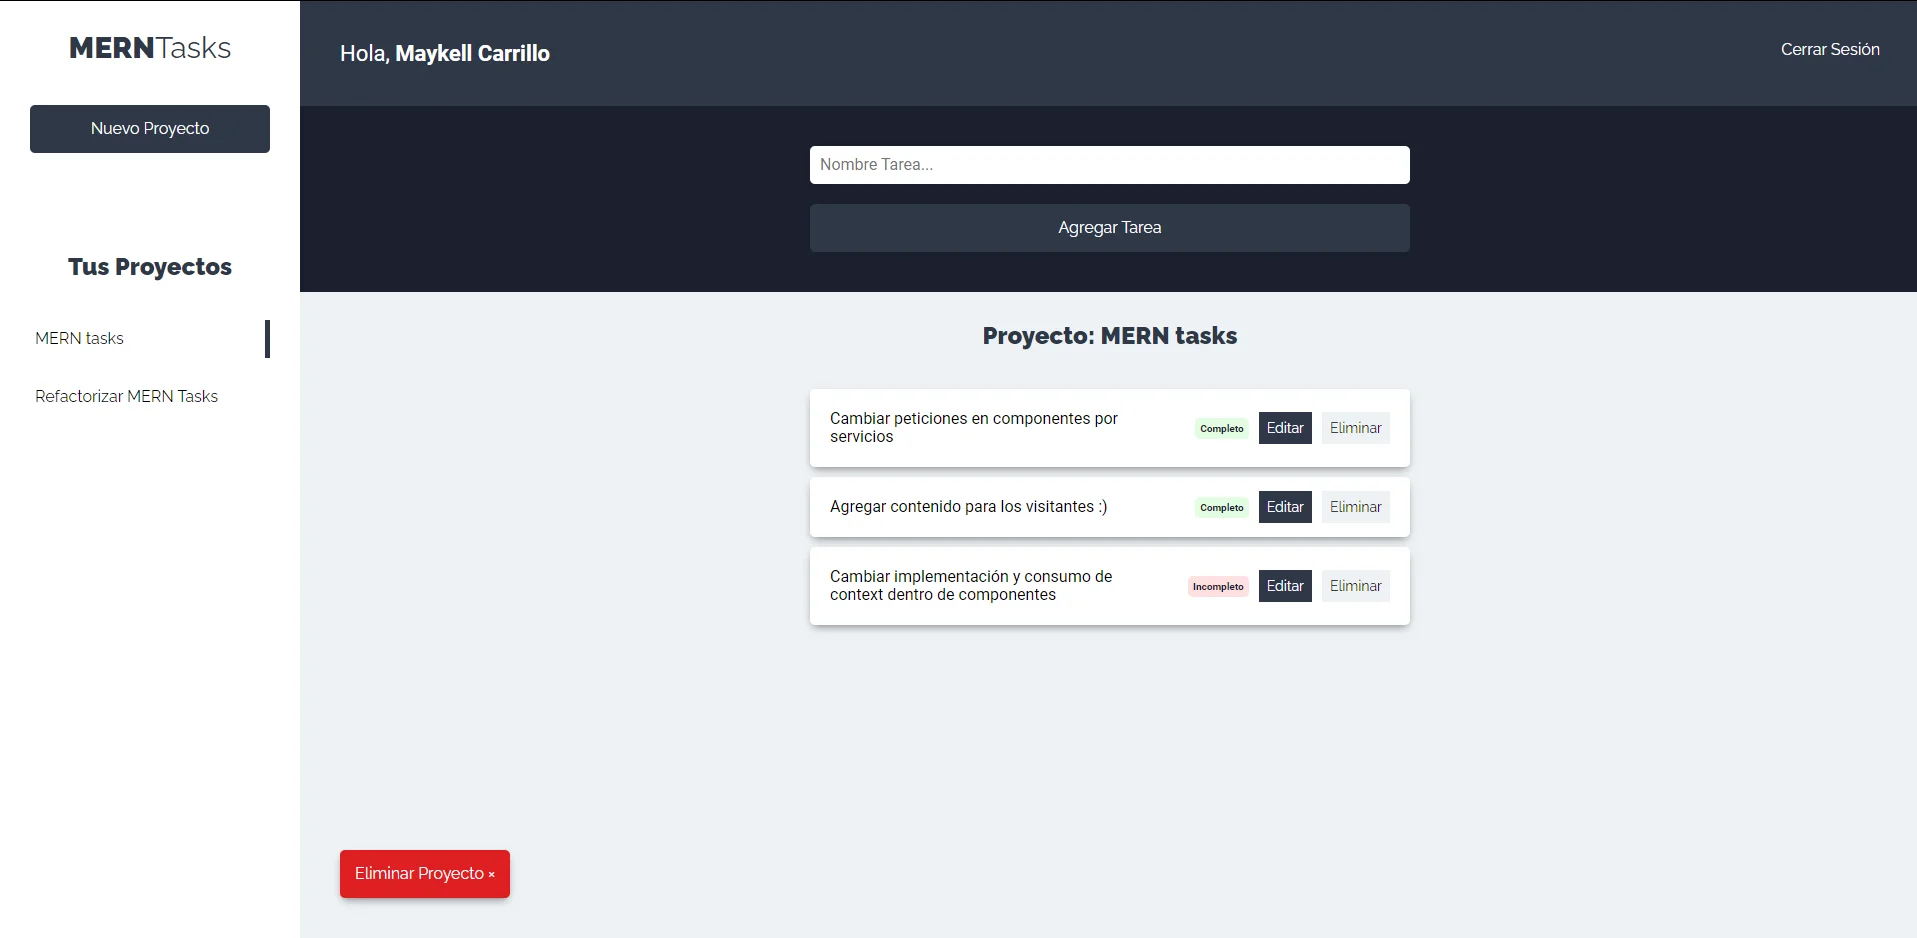Toggle Incompleto status on 'Cambiar implementación' task
1917x938 pixels.
(1218, 586)
